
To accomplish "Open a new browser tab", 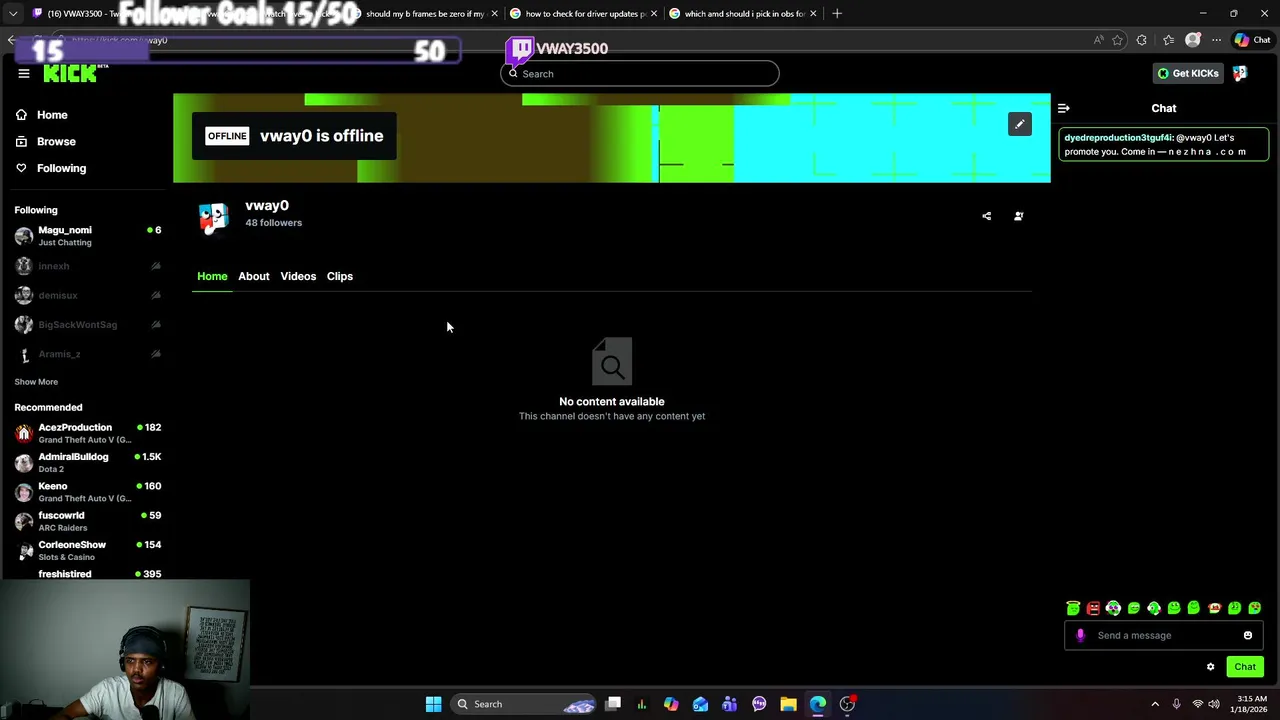I will point(837,14).
